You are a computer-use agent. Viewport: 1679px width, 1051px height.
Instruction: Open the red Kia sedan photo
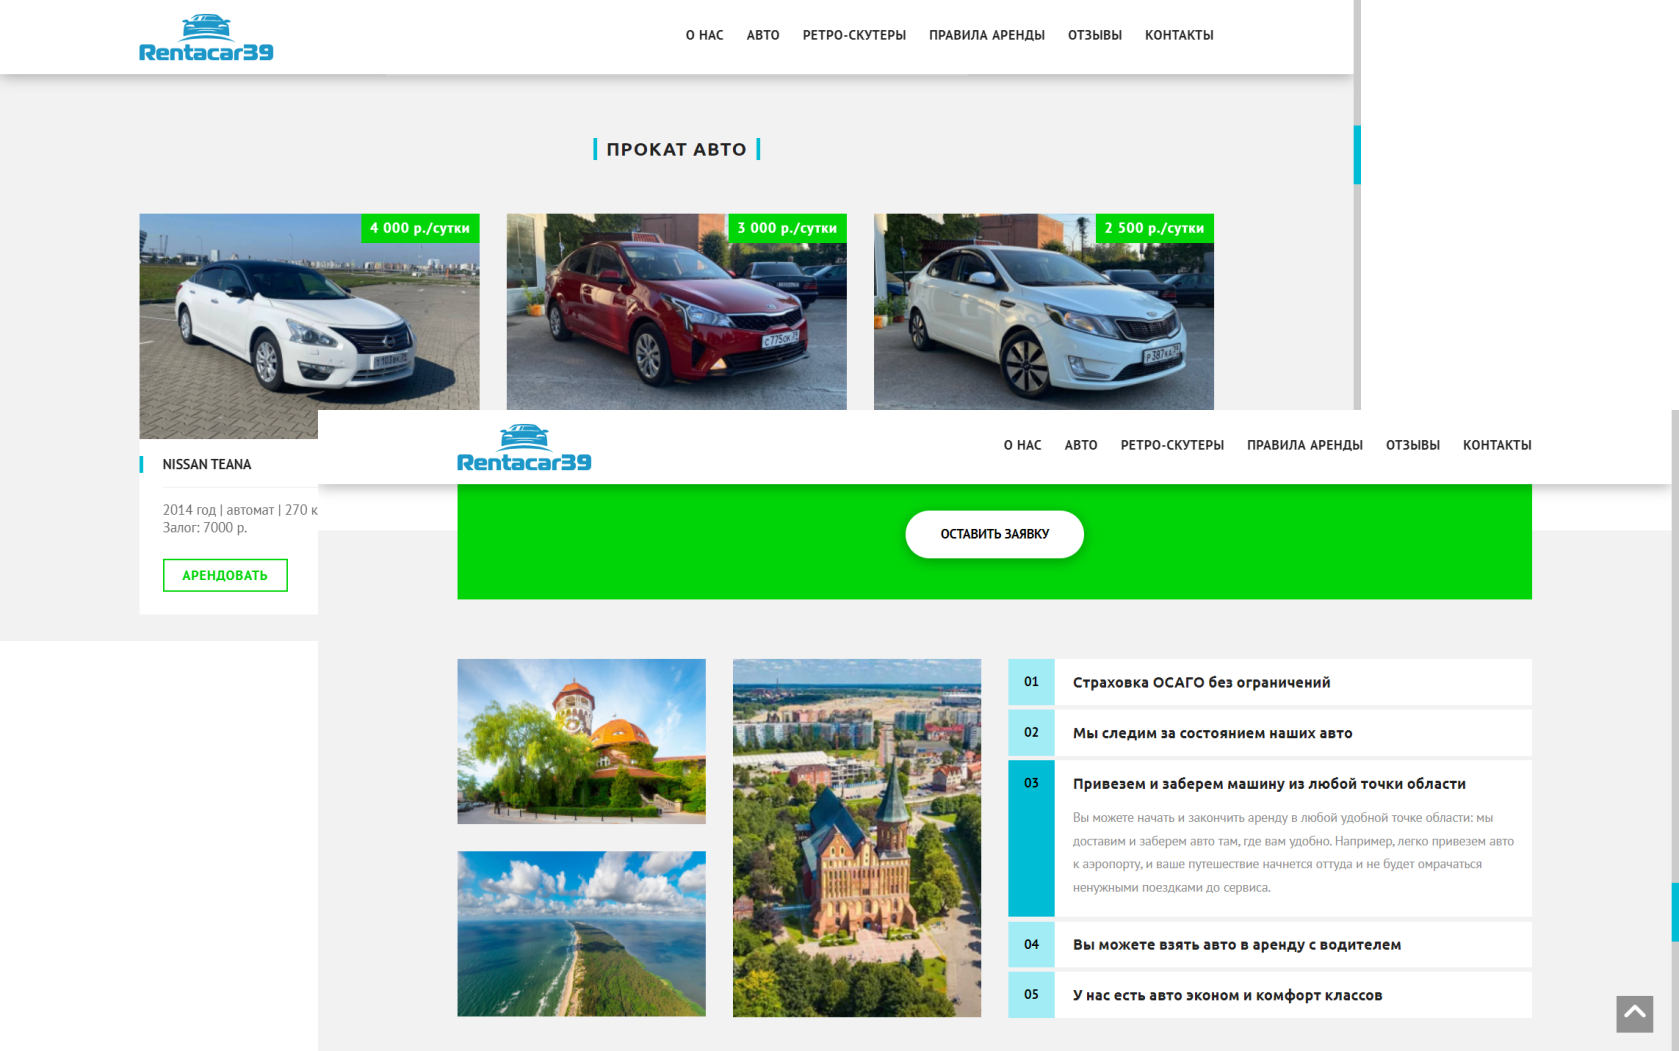[676, 311]
